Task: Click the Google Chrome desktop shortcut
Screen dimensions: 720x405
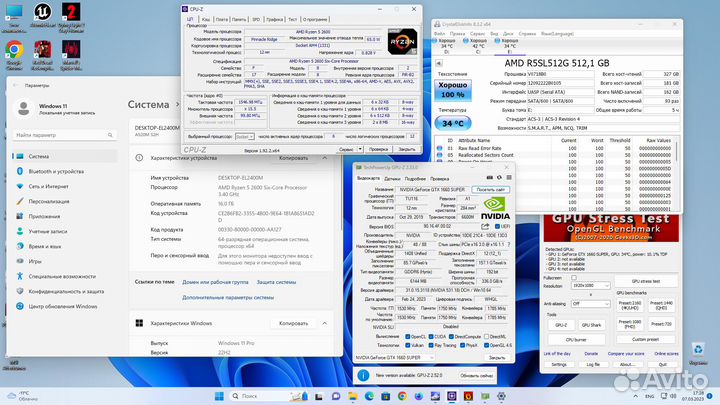Action: (x=14, y=55)
